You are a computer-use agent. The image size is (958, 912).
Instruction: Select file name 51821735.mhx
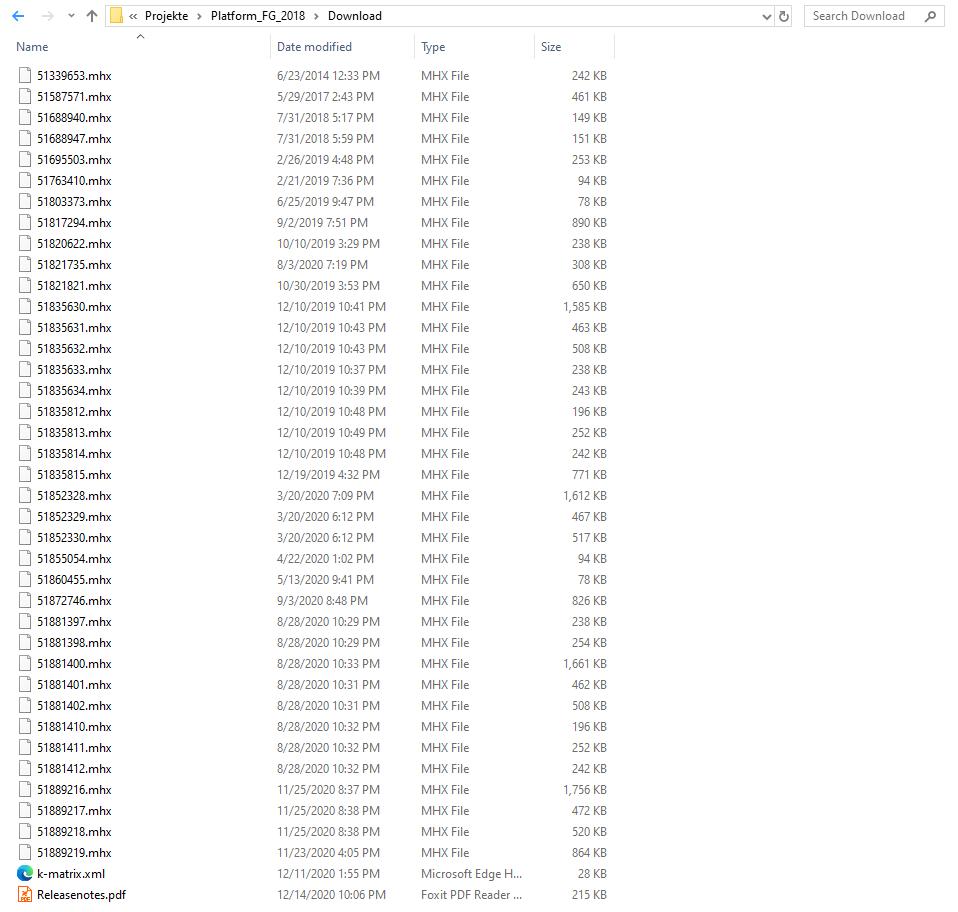point(74,264)
